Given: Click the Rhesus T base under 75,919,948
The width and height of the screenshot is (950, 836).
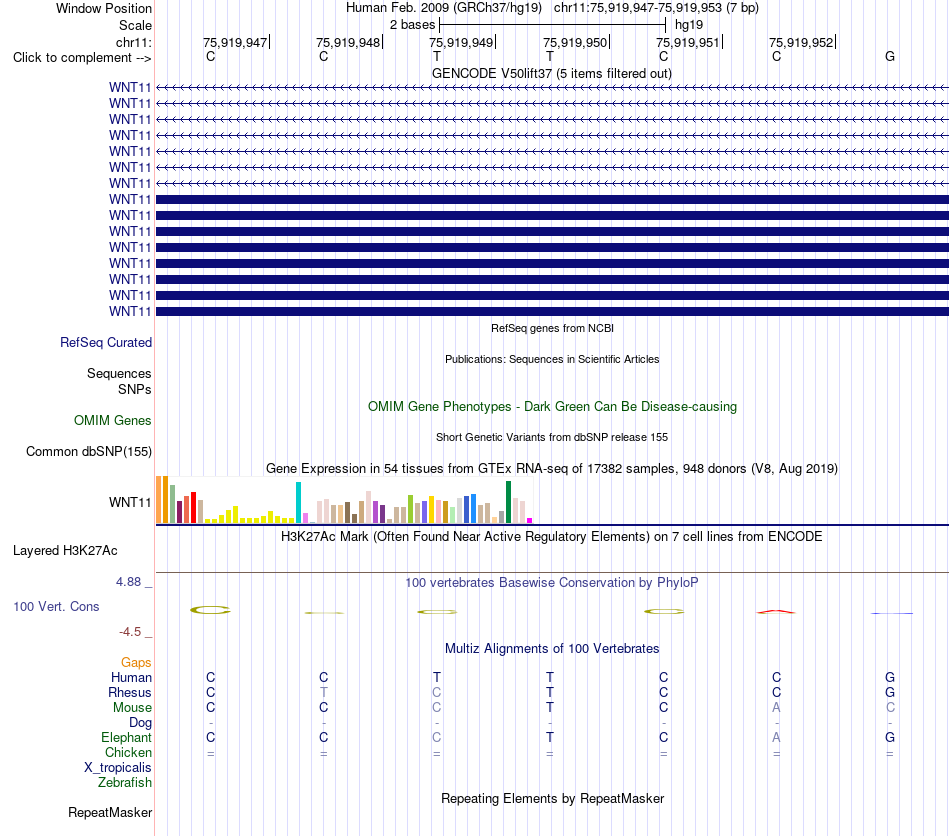Looking at the screenshot, I should [324, 692].
